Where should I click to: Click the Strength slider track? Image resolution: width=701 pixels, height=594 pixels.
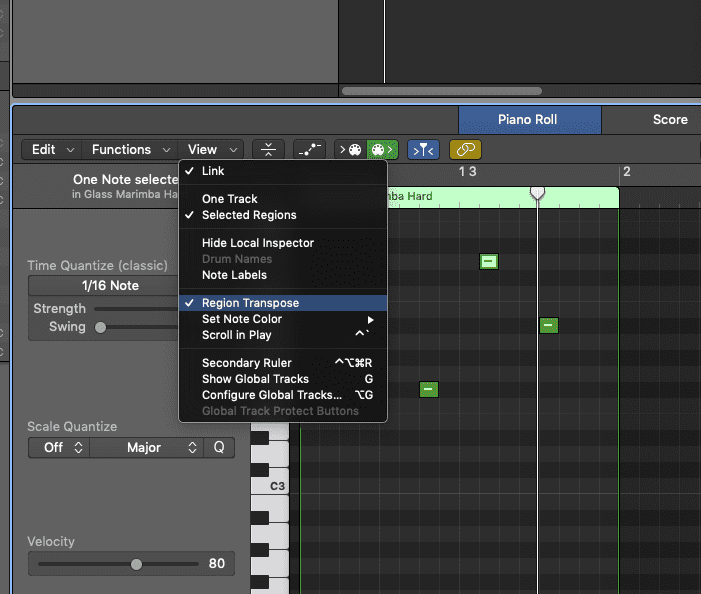click(136, 309)
